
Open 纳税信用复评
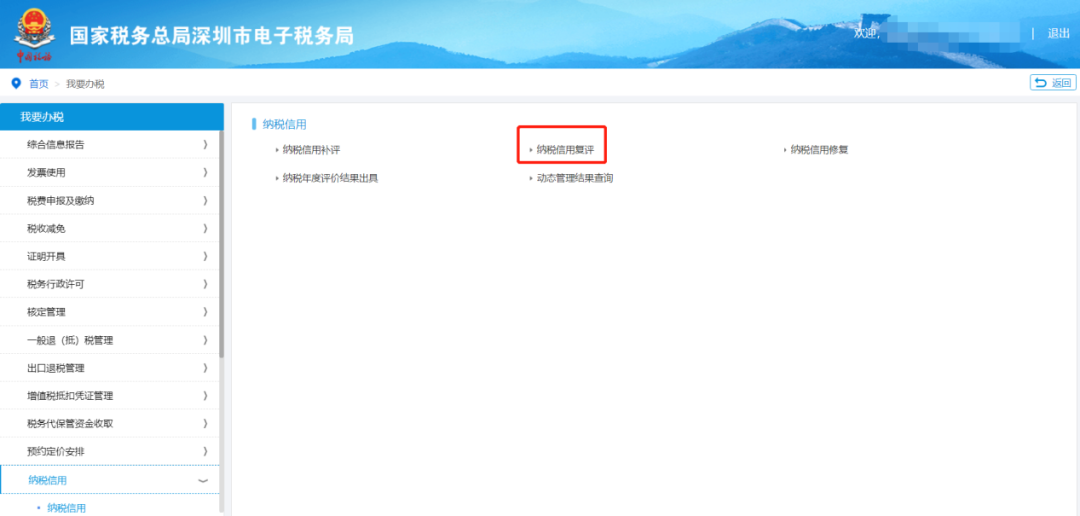(x=565, y=149)
